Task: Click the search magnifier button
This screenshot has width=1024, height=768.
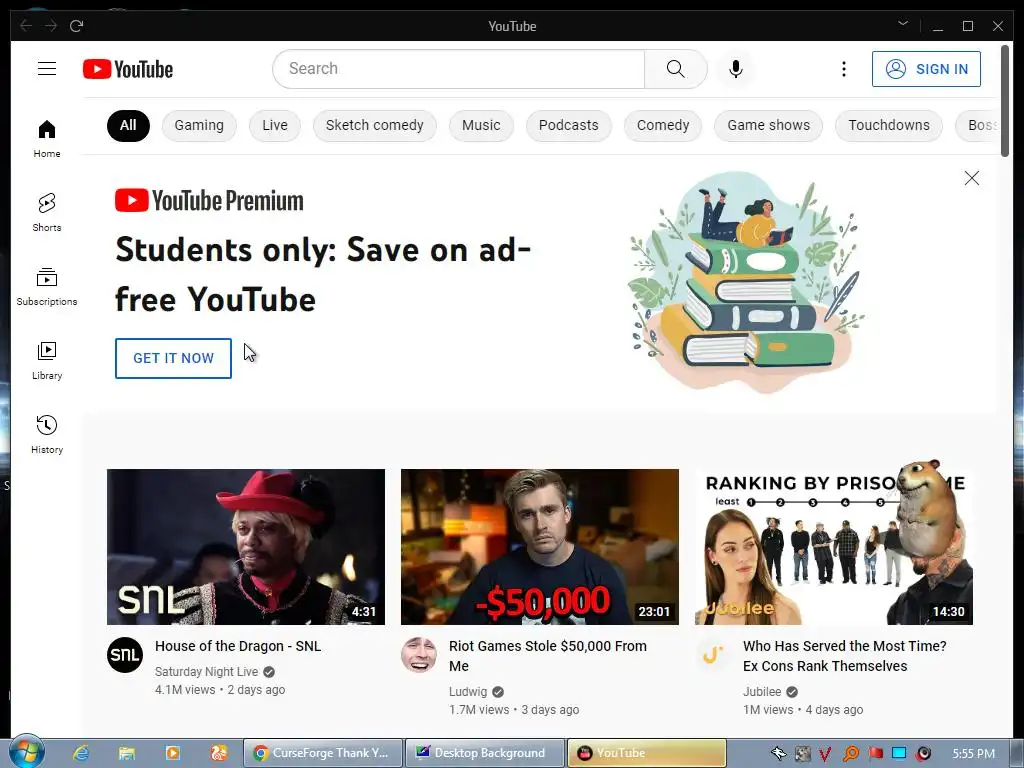Action: [x=675, y=69]
